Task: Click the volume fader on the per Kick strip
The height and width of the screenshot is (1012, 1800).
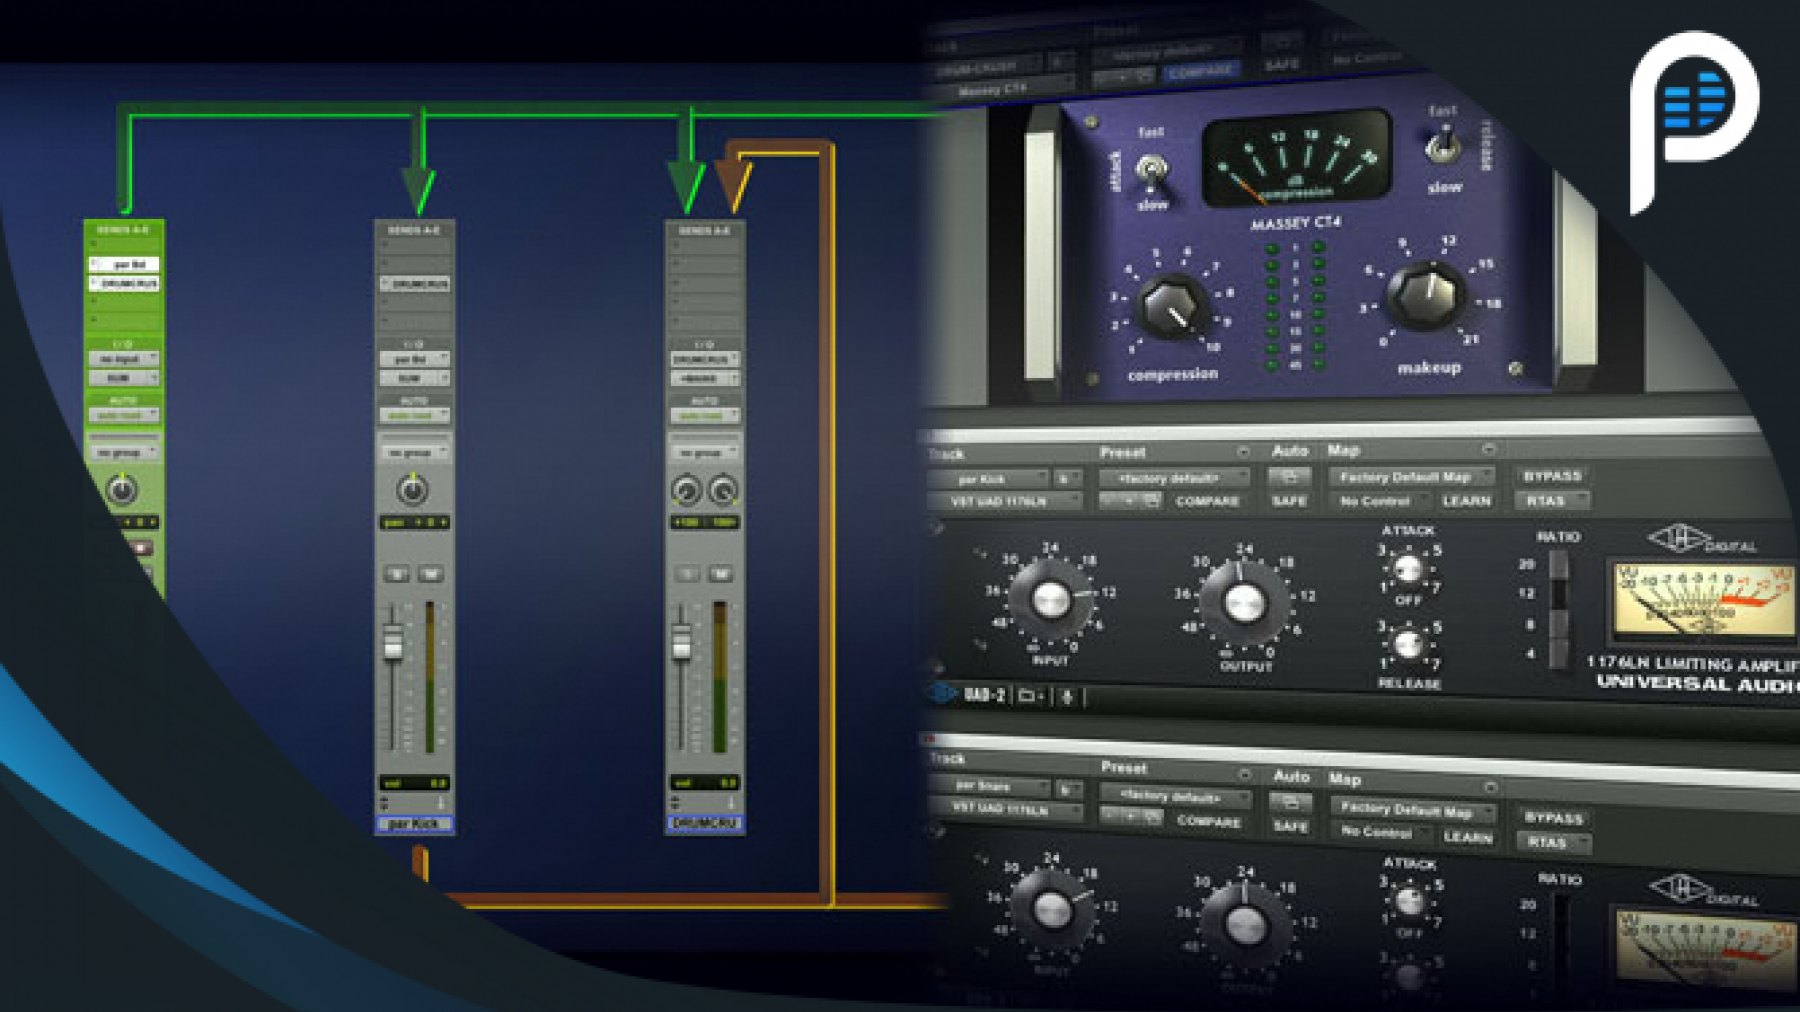Action: (x=393, y=643)
